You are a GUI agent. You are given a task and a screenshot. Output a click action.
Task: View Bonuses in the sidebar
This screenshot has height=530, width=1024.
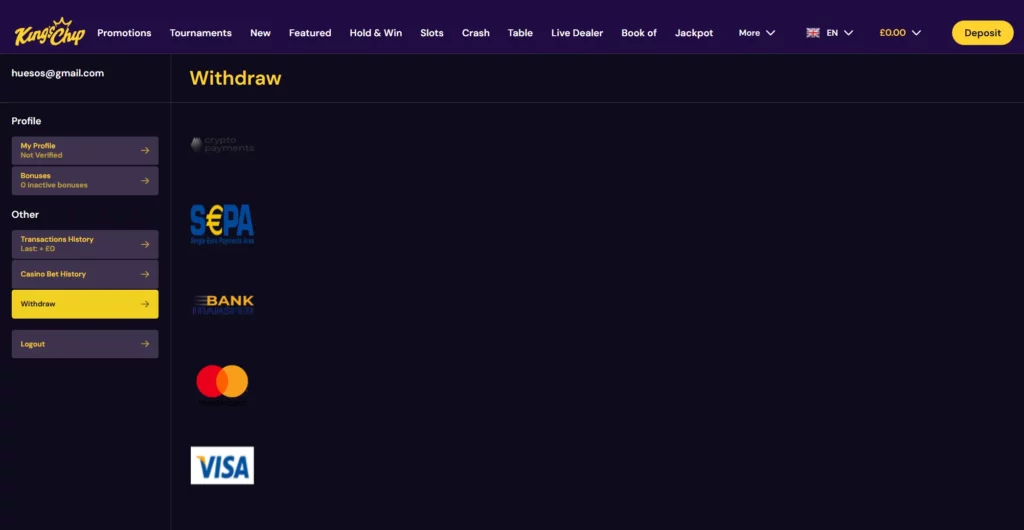point(85,180)
